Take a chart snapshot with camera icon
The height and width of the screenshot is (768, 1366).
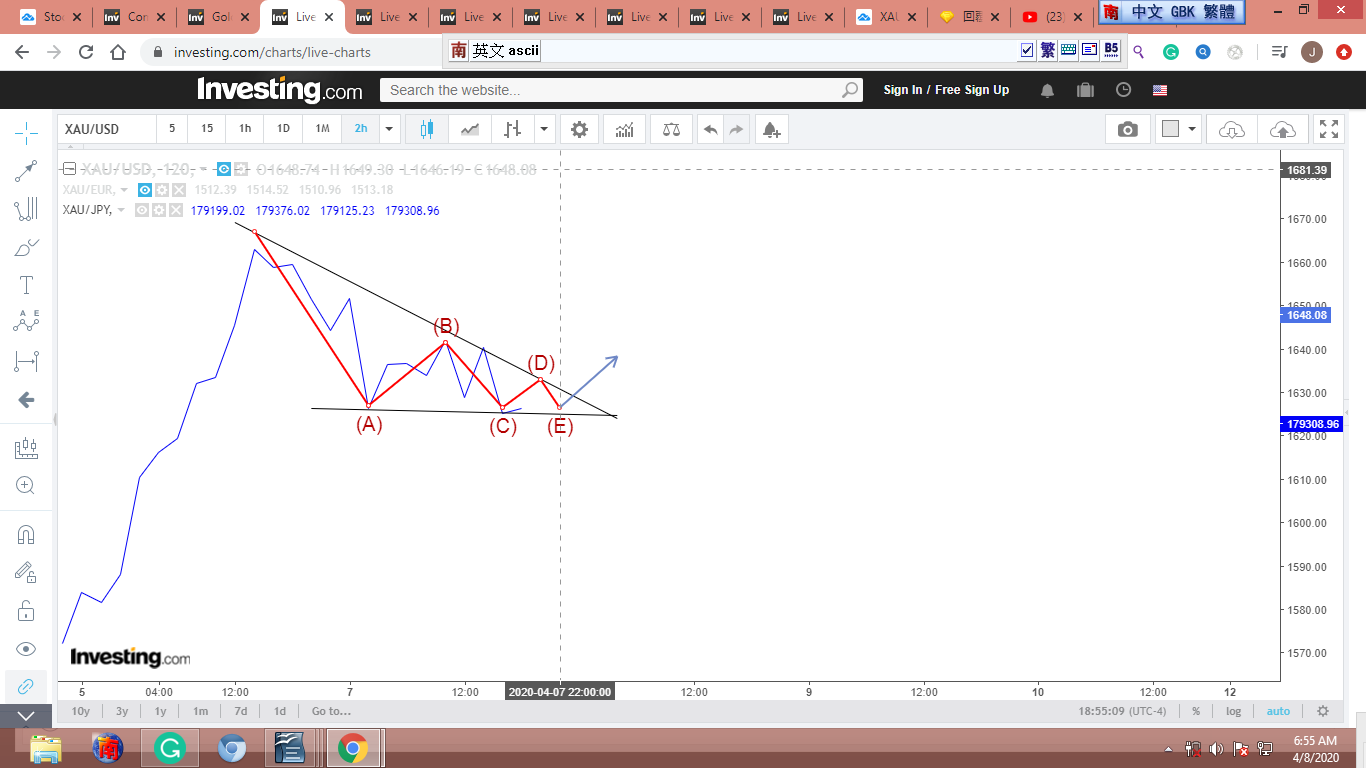(x=1127, y=129)
